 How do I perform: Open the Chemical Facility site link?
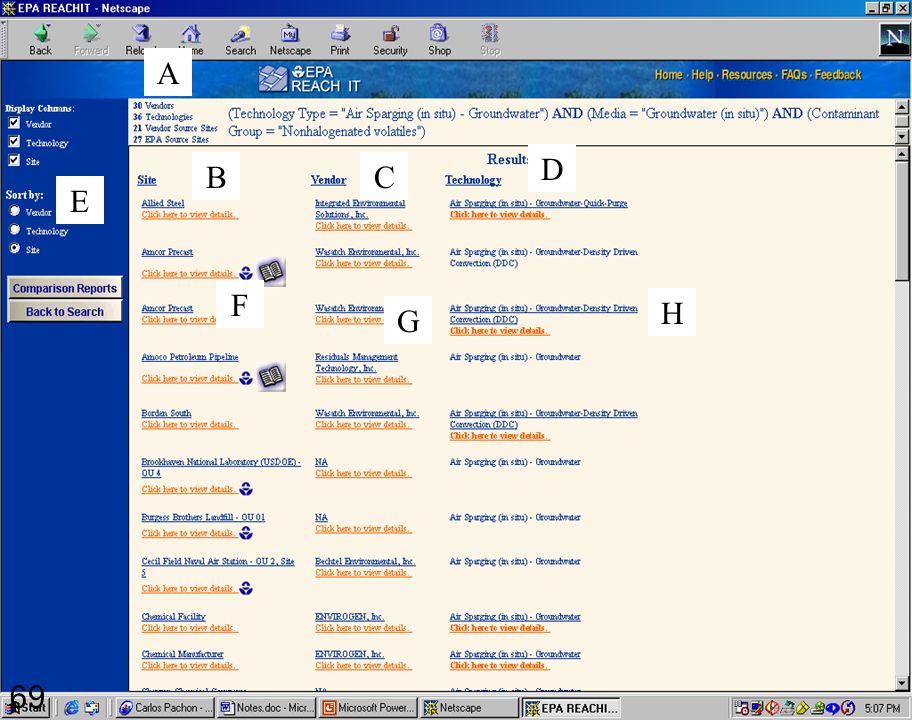[x=173, y=616]
